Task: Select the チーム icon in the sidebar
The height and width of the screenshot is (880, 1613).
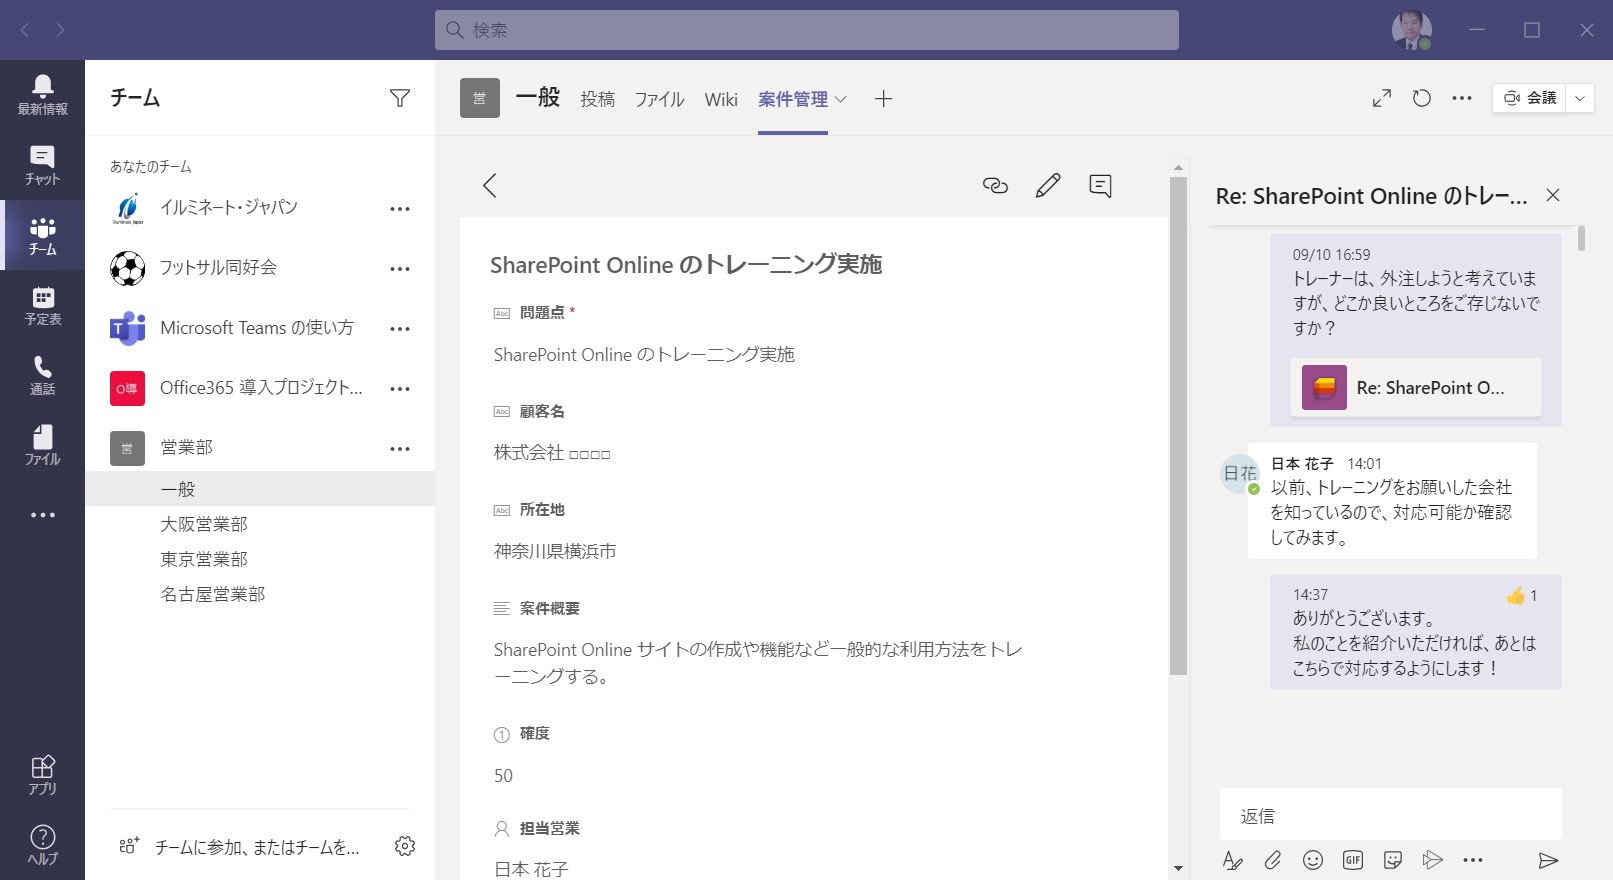Action: click(42, 235)
